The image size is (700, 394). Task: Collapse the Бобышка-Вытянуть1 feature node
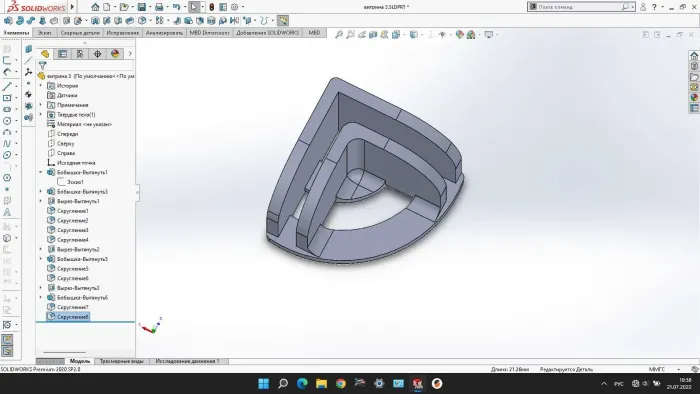41,172
